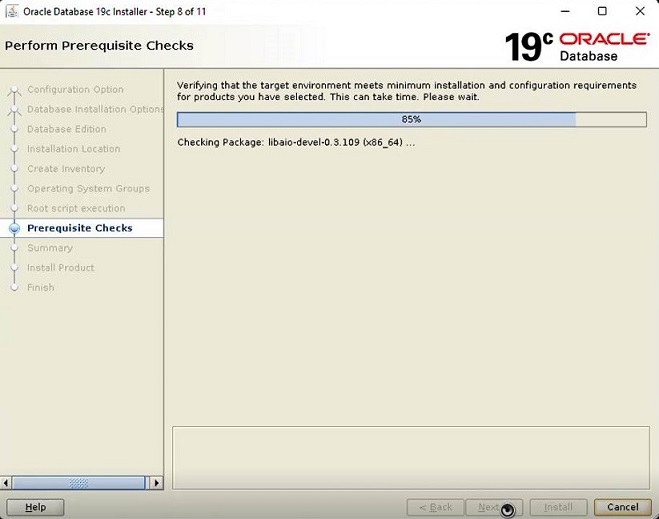The width and height of the screenshot is (659, 519).
Task: Select the Database Edition step
Action: (66, 129)
